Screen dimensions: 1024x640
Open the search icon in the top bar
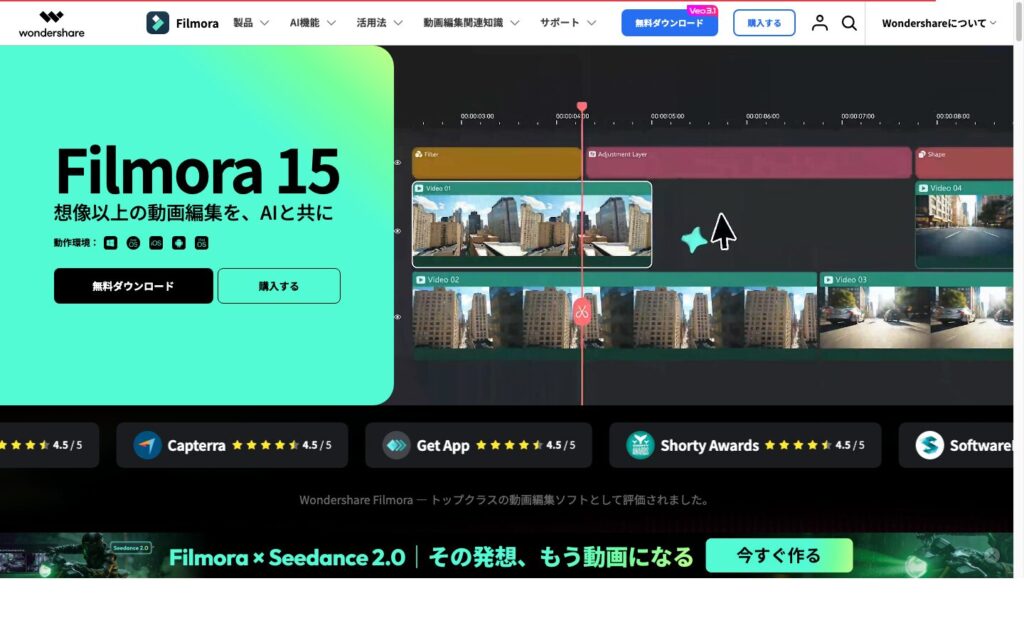849,22
